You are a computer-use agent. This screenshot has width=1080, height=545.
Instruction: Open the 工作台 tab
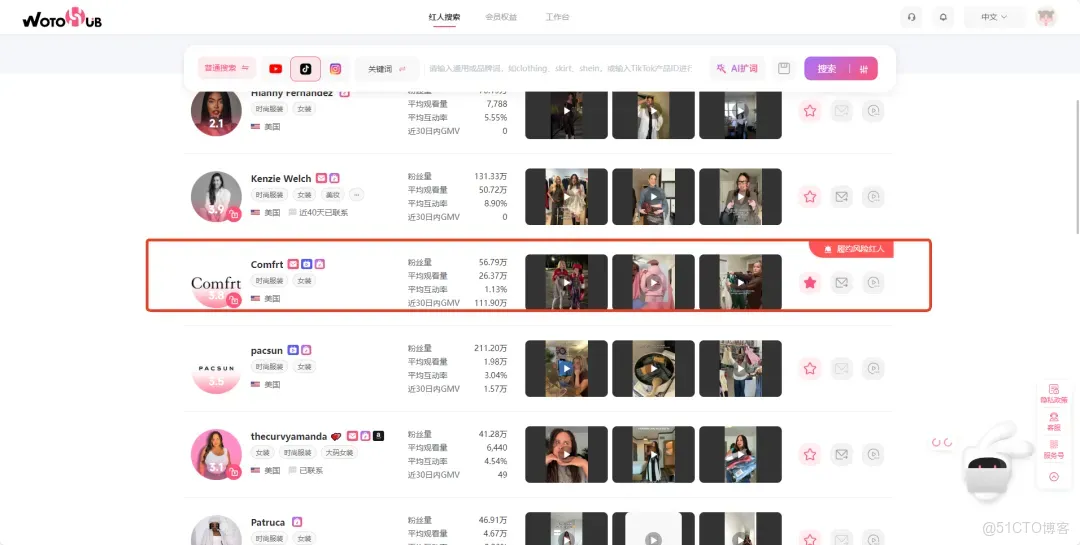[557, 17]
